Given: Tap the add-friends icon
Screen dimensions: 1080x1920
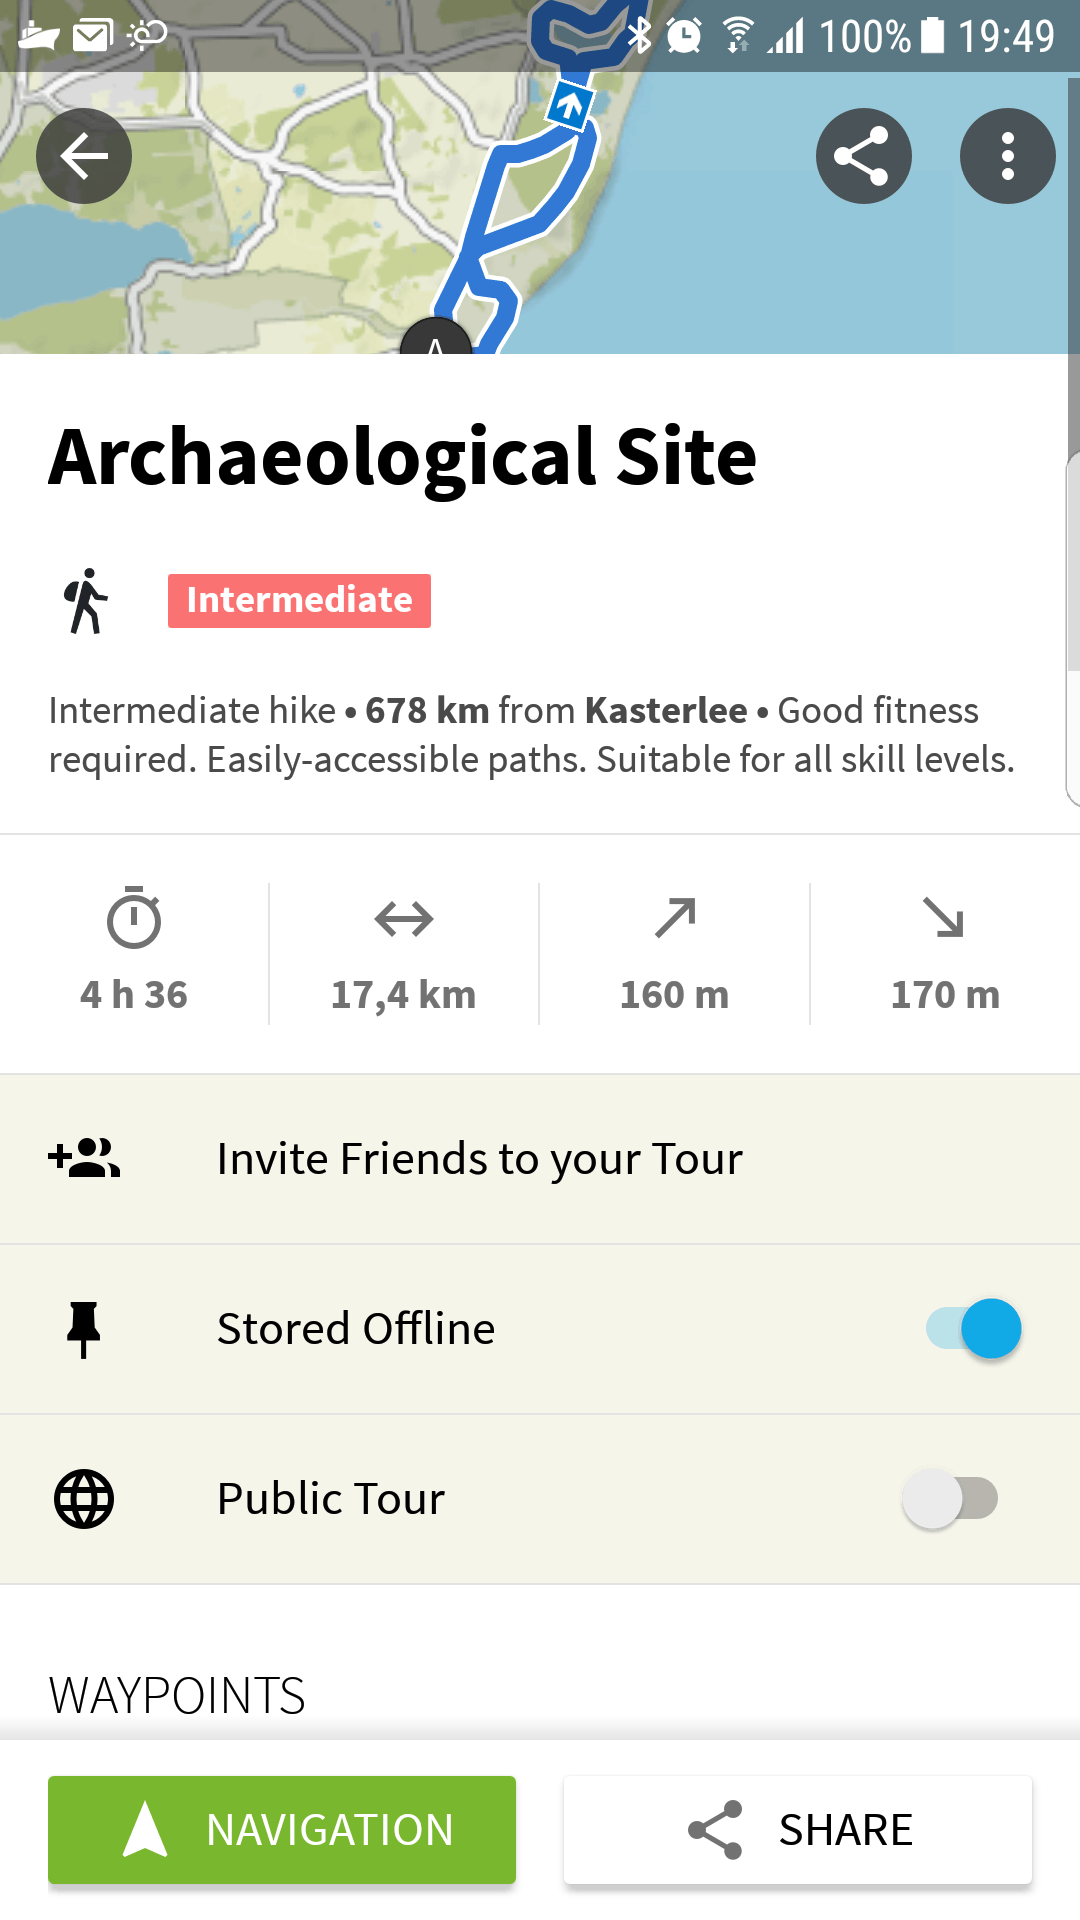Looking at the screenshot, I should pyautogui.click(x=84, y=1159).
